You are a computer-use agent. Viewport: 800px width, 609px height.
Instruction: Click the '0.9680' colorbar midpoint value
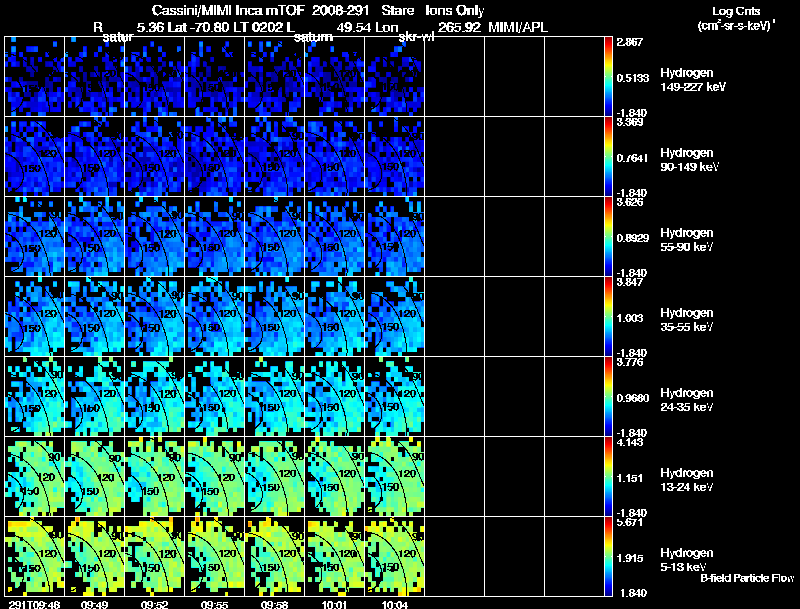point(633,398)
